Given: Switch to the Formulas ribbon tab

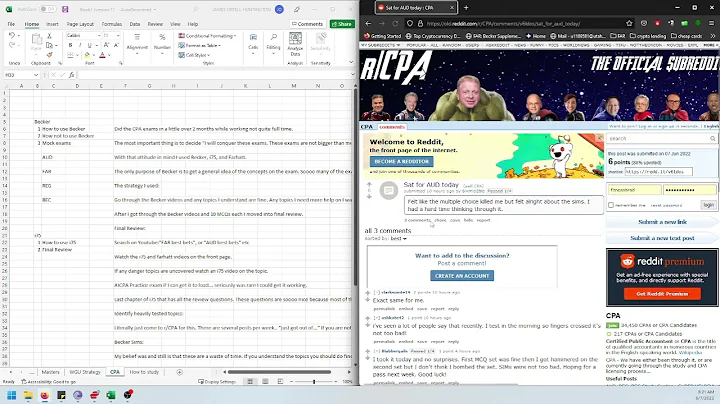Looking at the screenshot, I should click(x=112, y=24).
